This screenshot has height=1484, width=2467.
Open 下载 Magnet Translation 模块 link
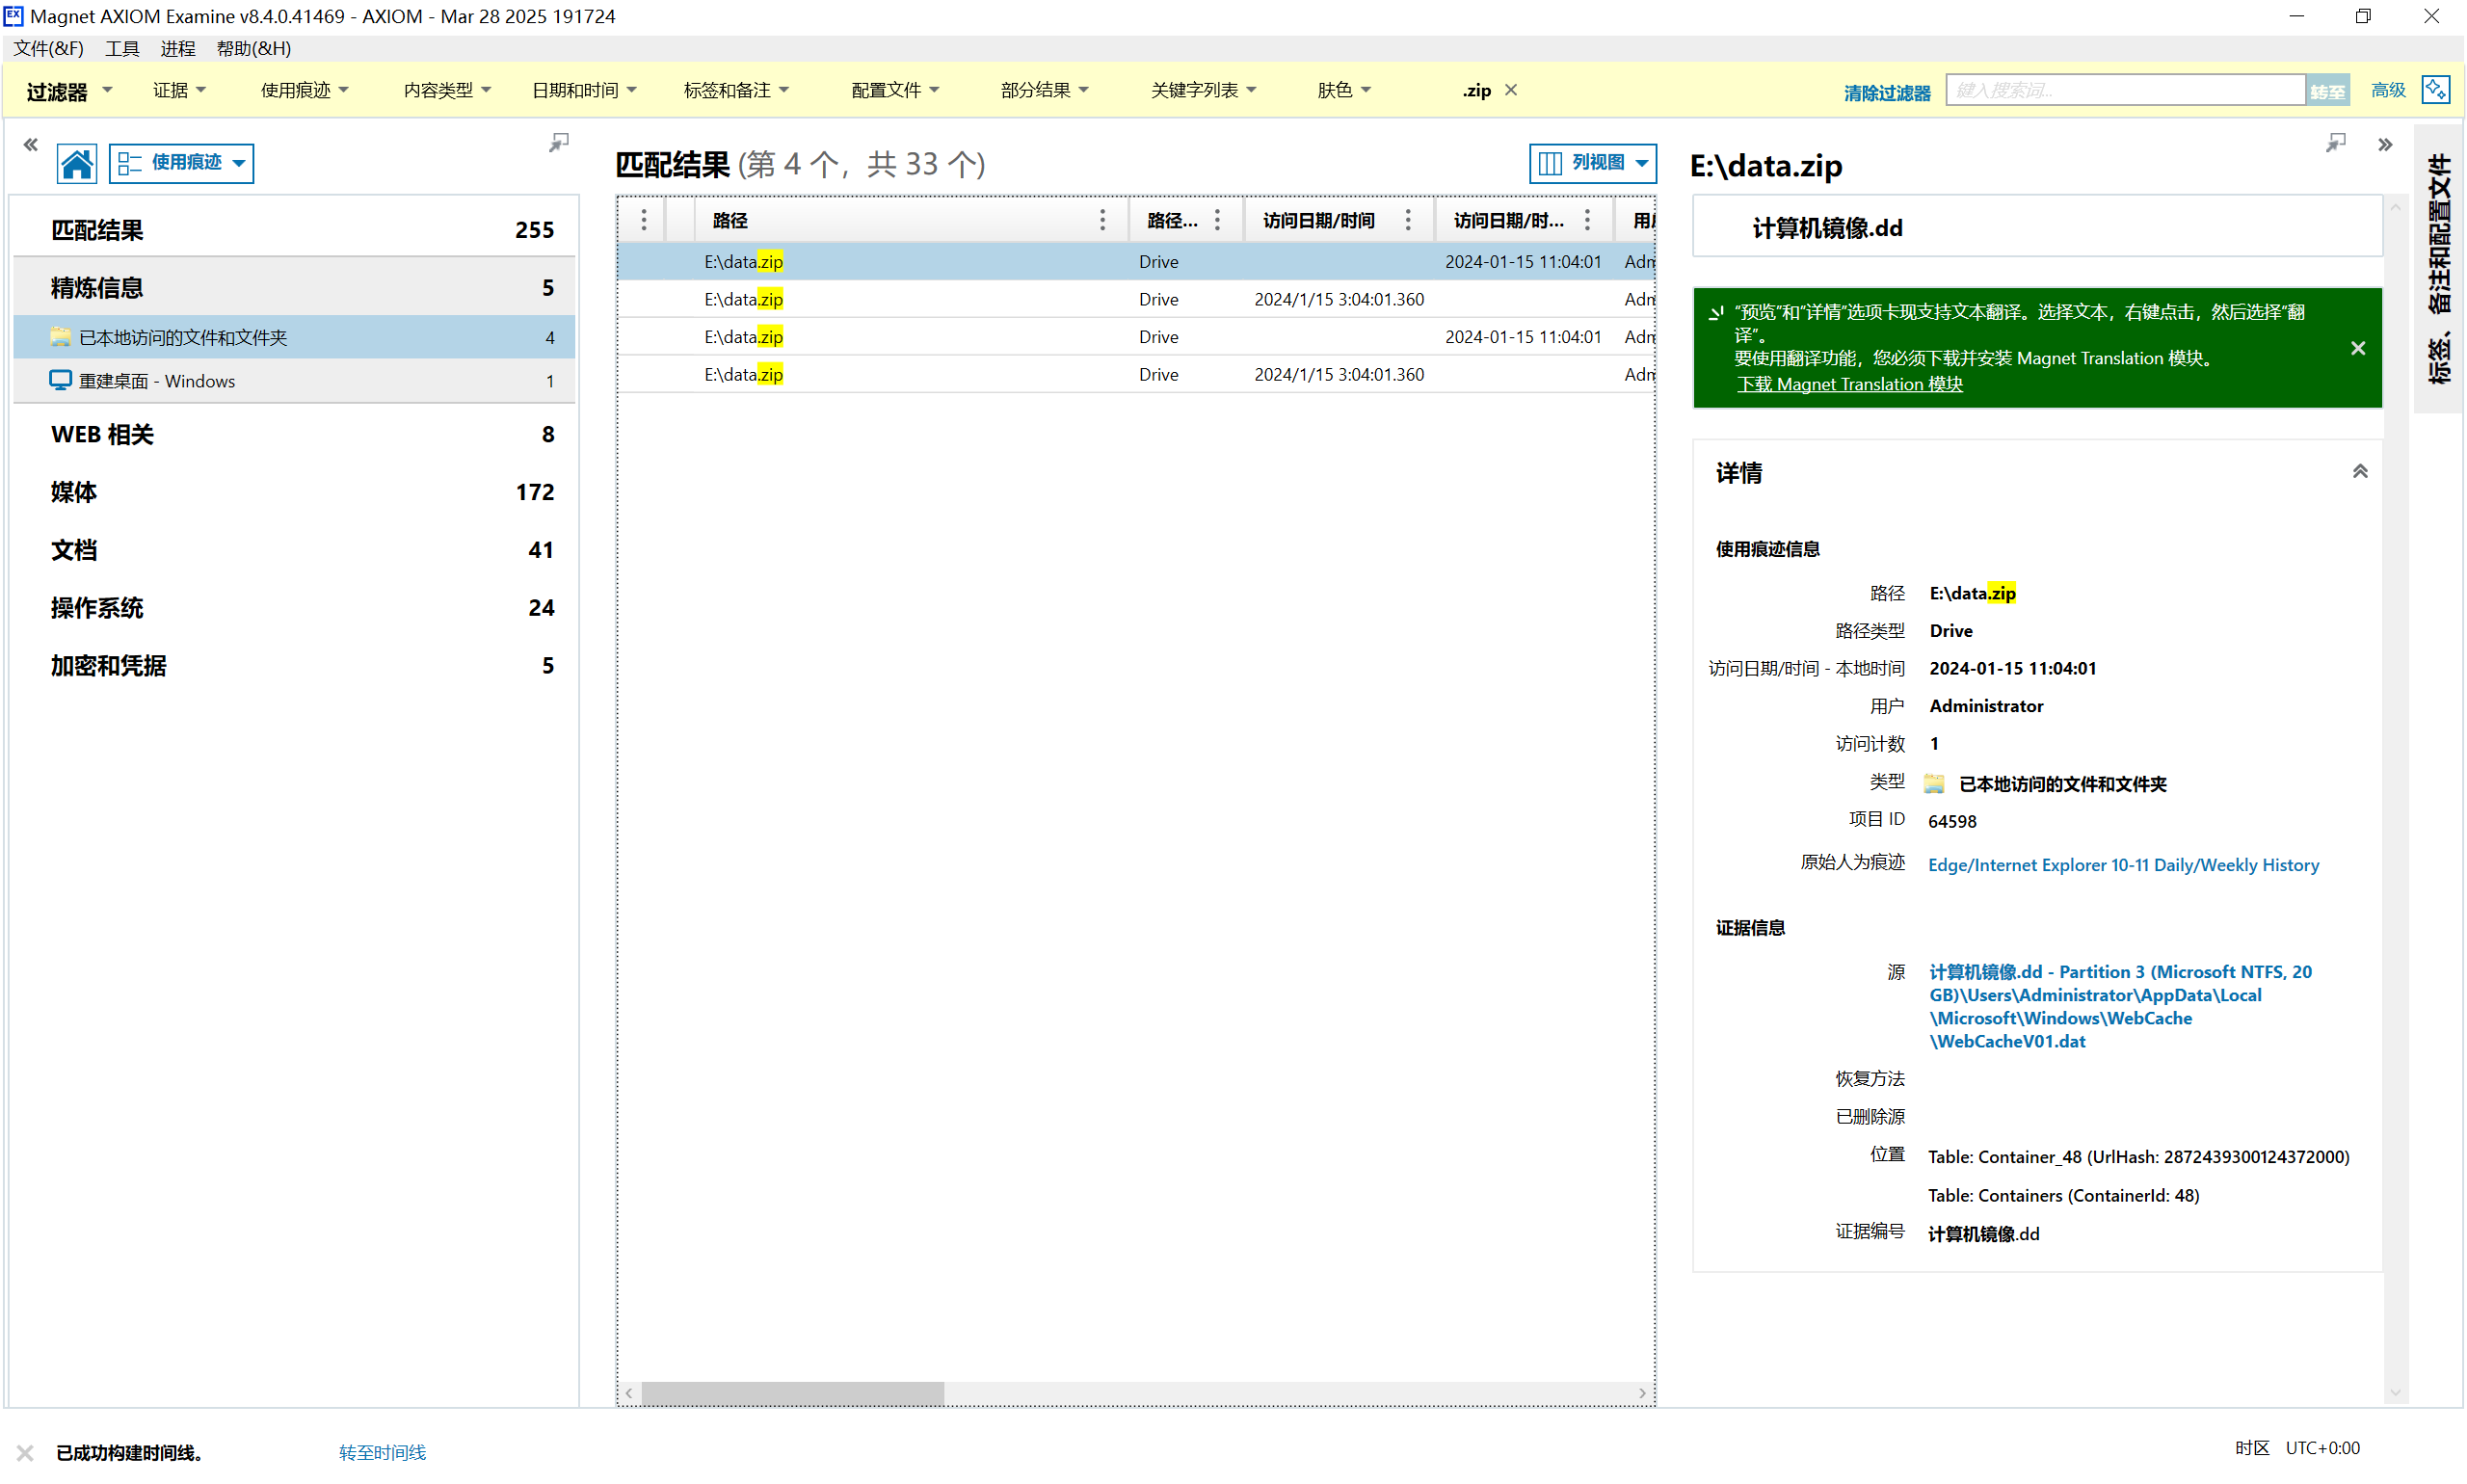[x=1849, y=384]
